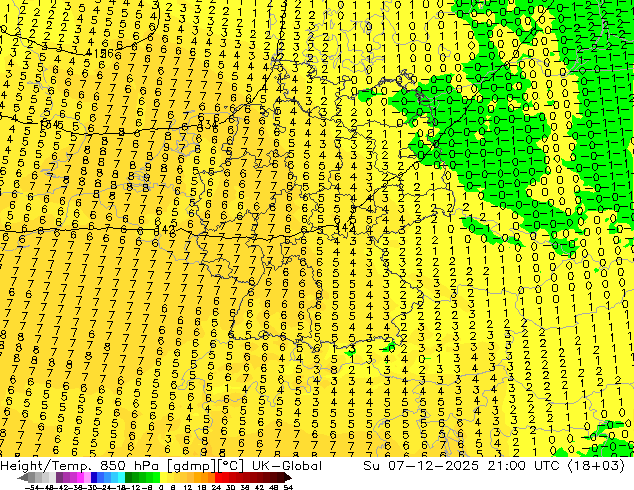Image resolution: width=634 pixels, height=490 pixels.
Task: Click the dark blue legend swatch near -30
Action: coord(94,477)
